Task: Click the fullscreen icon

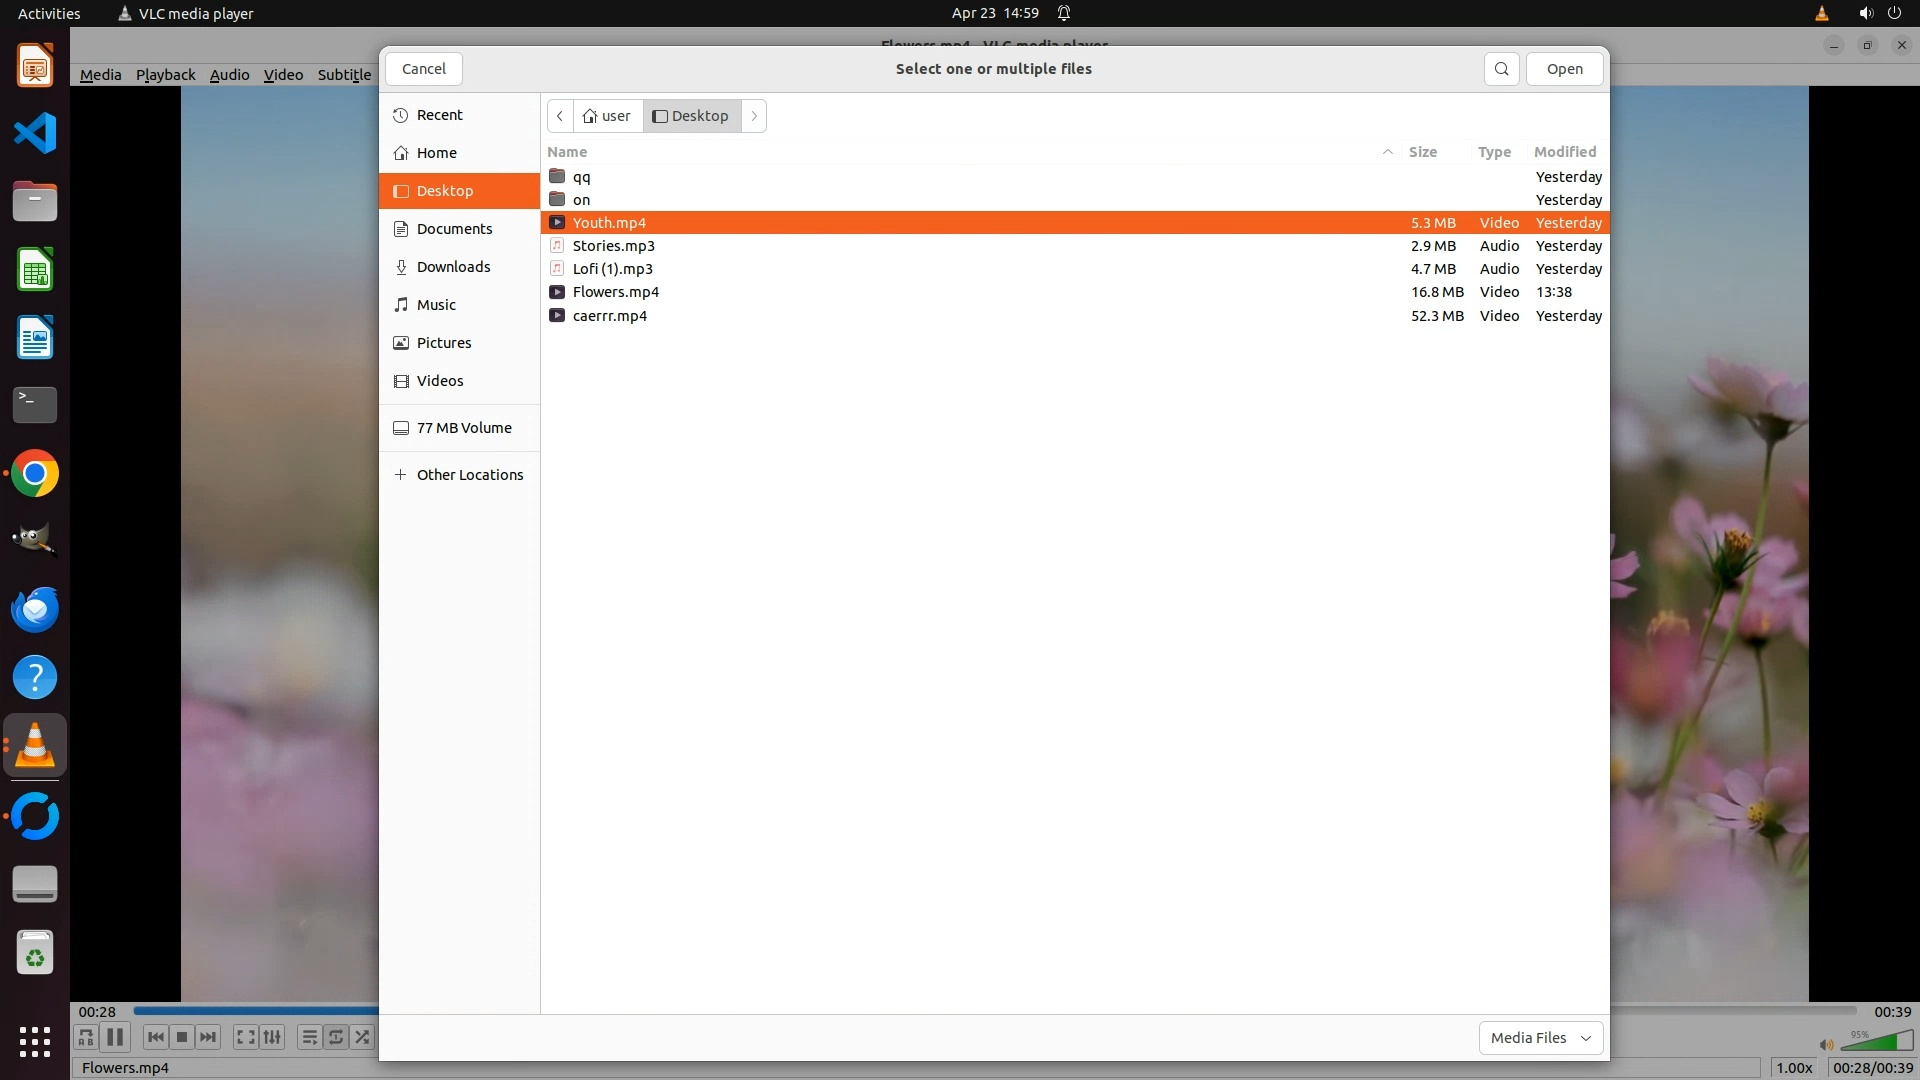Action: pos(245,1037)
